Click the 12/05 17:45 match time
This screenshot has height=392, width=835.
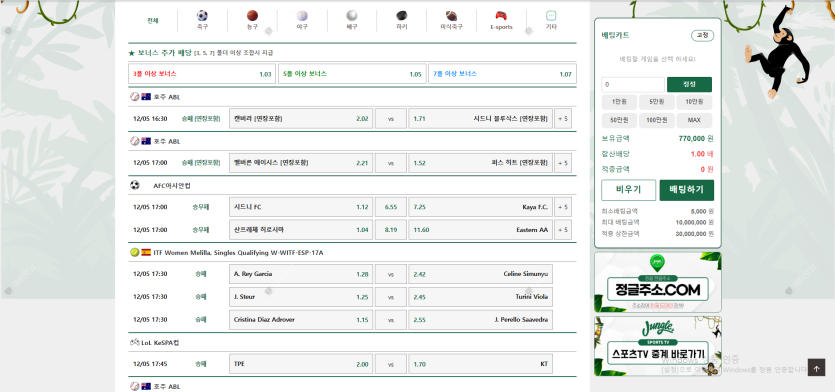(150, 364)
